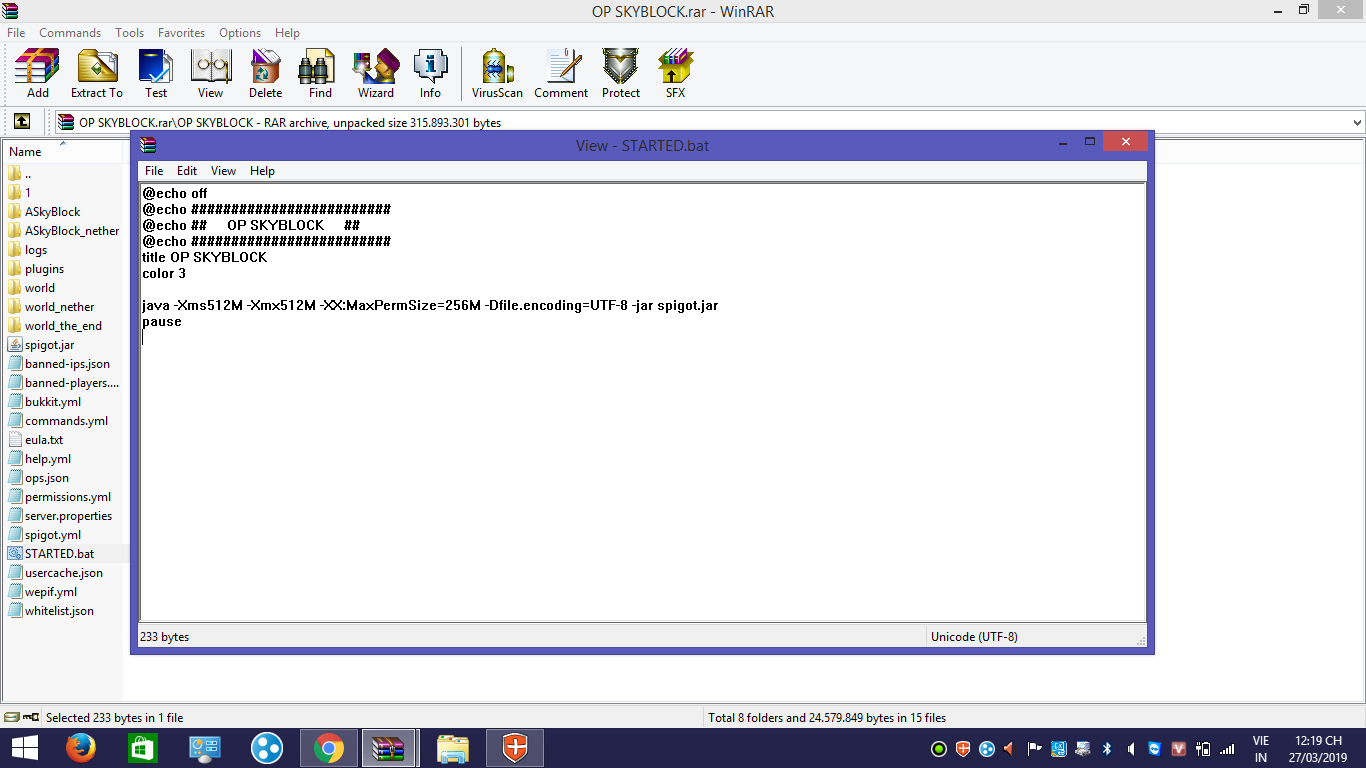Start VirusScan on the archive
Image resolution: width=1366 pixels, height=768 pixels.
click(498, 74)
